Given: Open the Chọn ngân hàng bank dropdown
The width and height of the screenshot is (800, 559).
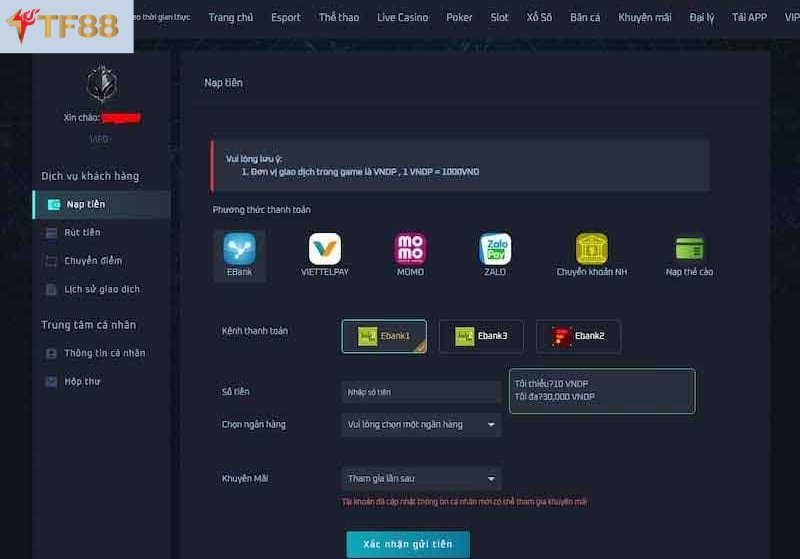Looking at the screenshot, I should [421, 425].
